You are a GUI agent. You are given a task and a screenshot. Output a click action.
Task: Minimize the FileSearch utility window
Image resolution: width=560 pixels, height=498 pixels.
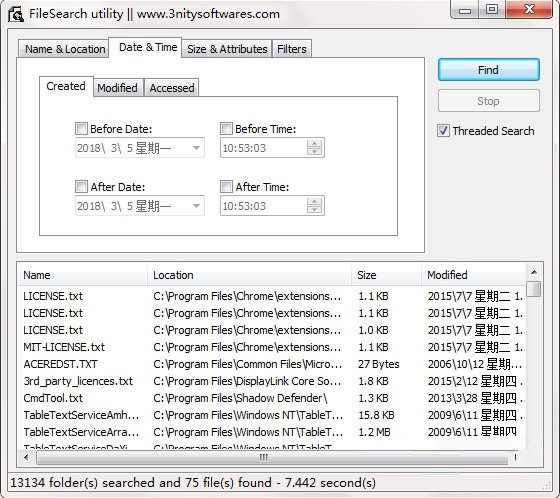coord(465,10)
